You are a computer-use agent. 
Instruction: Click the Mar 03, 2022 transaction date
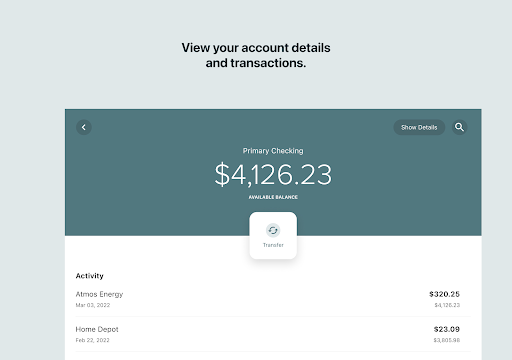[x=93, y=305]
